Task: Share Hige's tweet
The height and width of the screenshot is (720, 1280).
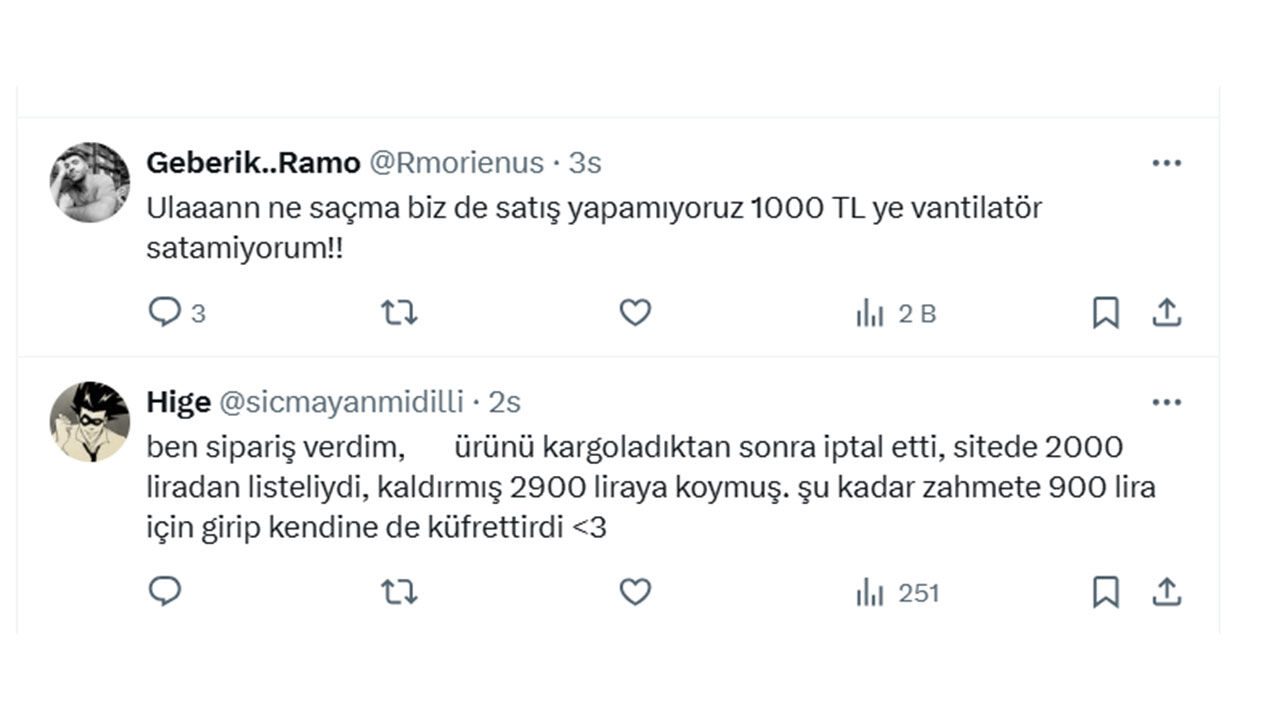Action: tap(1166, 592)
